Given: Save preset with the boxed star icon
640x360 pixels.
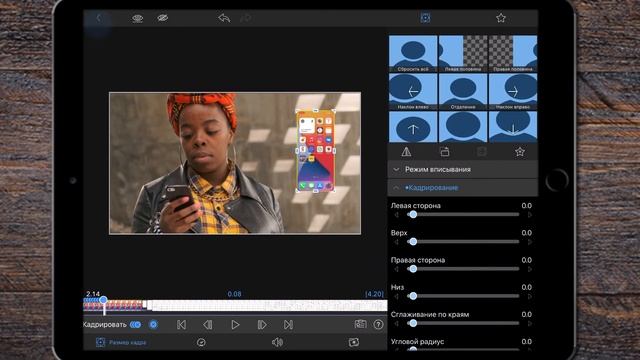Looking at the screenshot, I should click(x=520, y=152).
